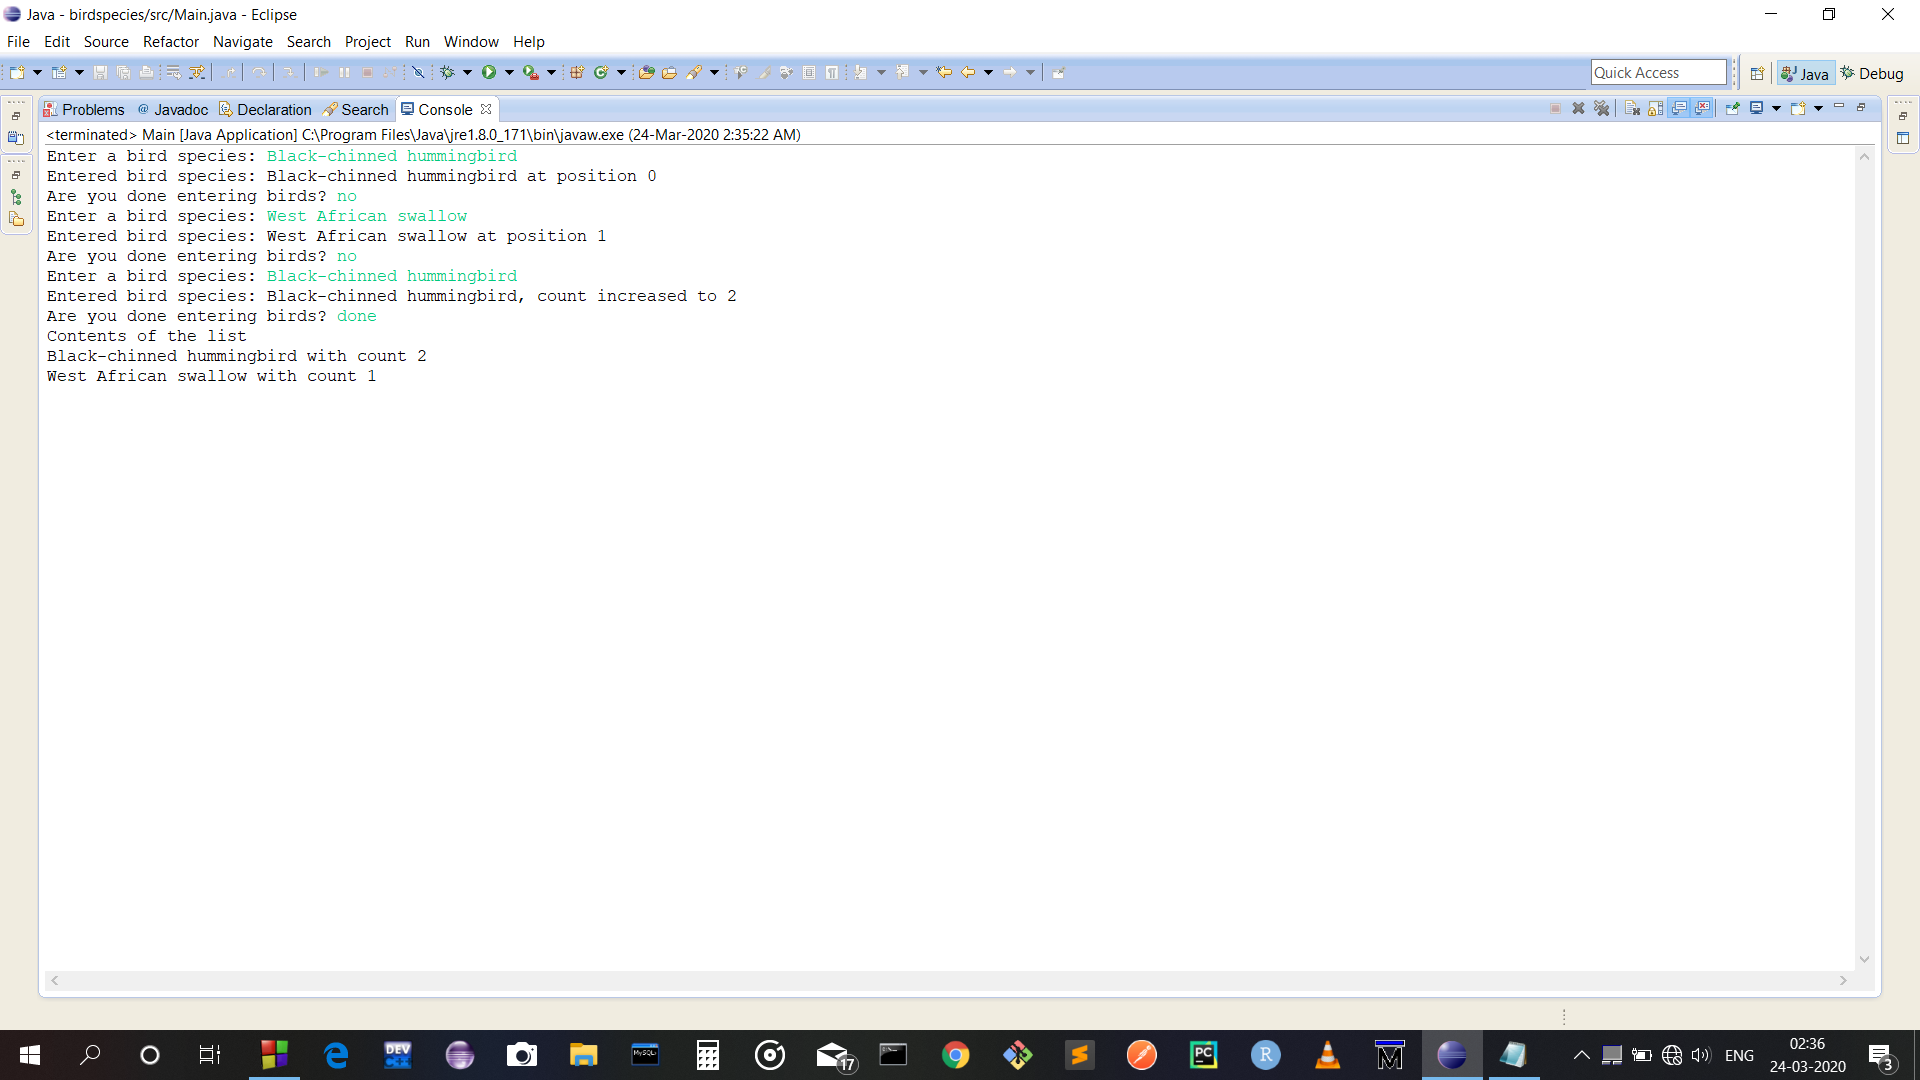The height and width of the screenshot is (1080, 1920).
Task: Click the Clear Console icon
Action: click(1632, 108)
